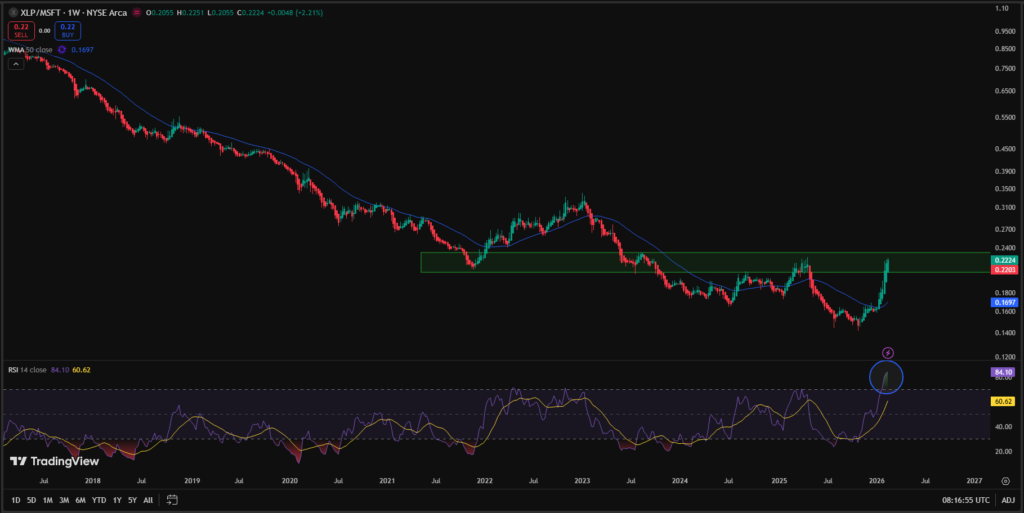Select the 1M time range

[x=48, y=501]
